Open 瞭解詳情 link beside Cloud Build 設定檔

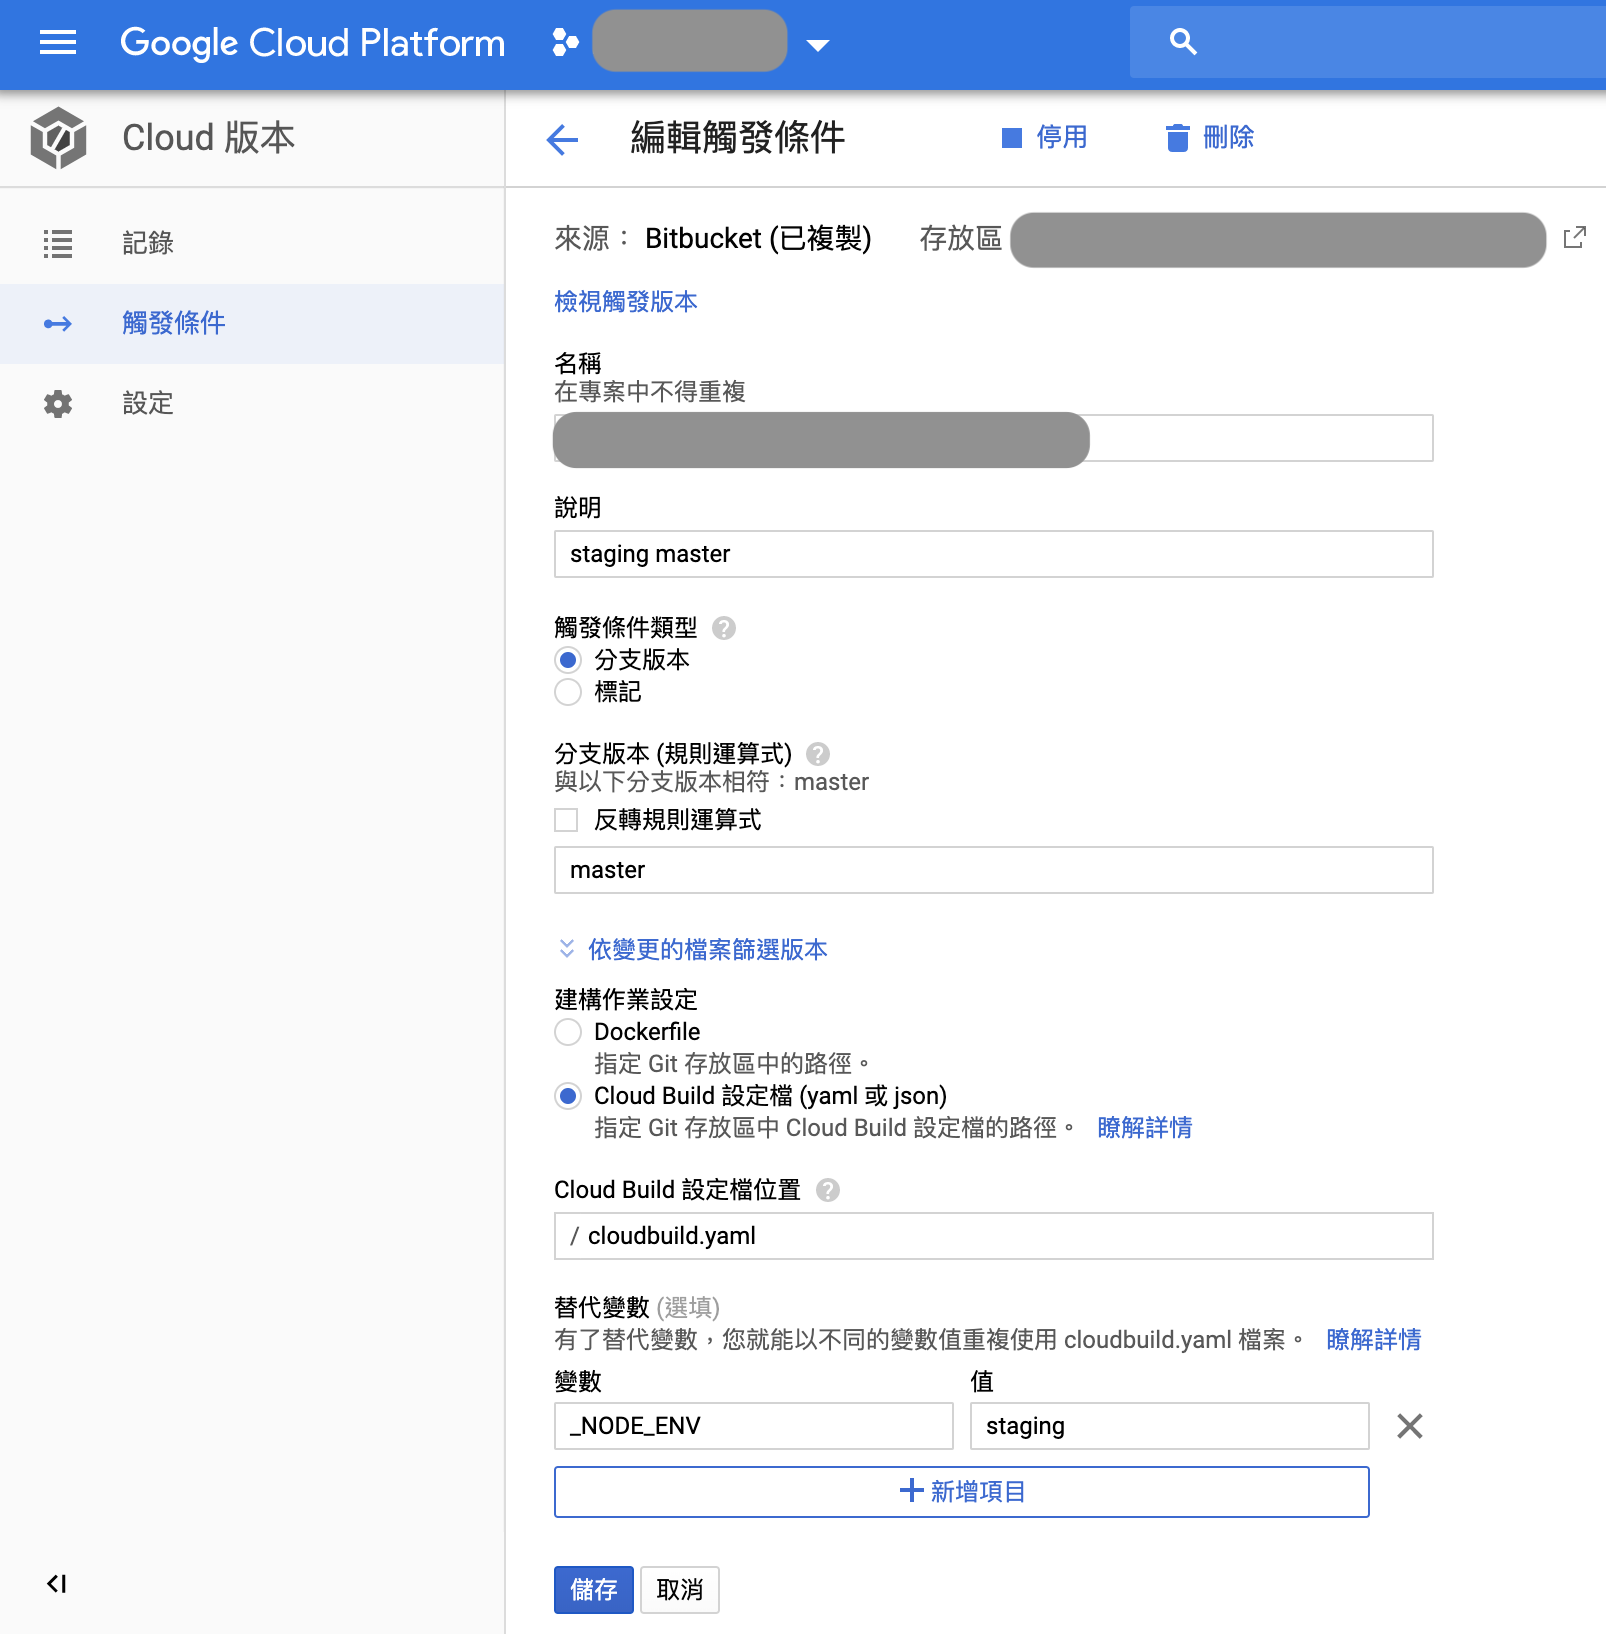[1145, 1127]
